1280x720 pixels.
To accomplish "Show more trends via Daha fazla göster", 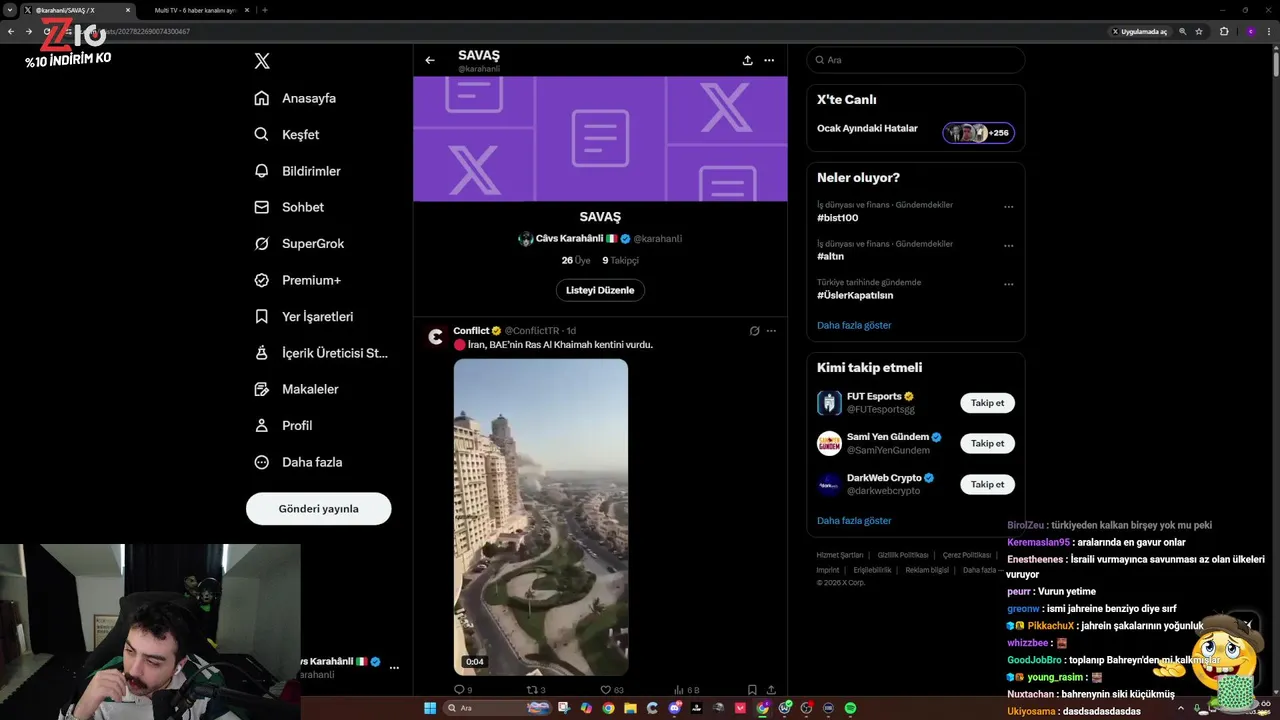I will (x=854, y=325).
